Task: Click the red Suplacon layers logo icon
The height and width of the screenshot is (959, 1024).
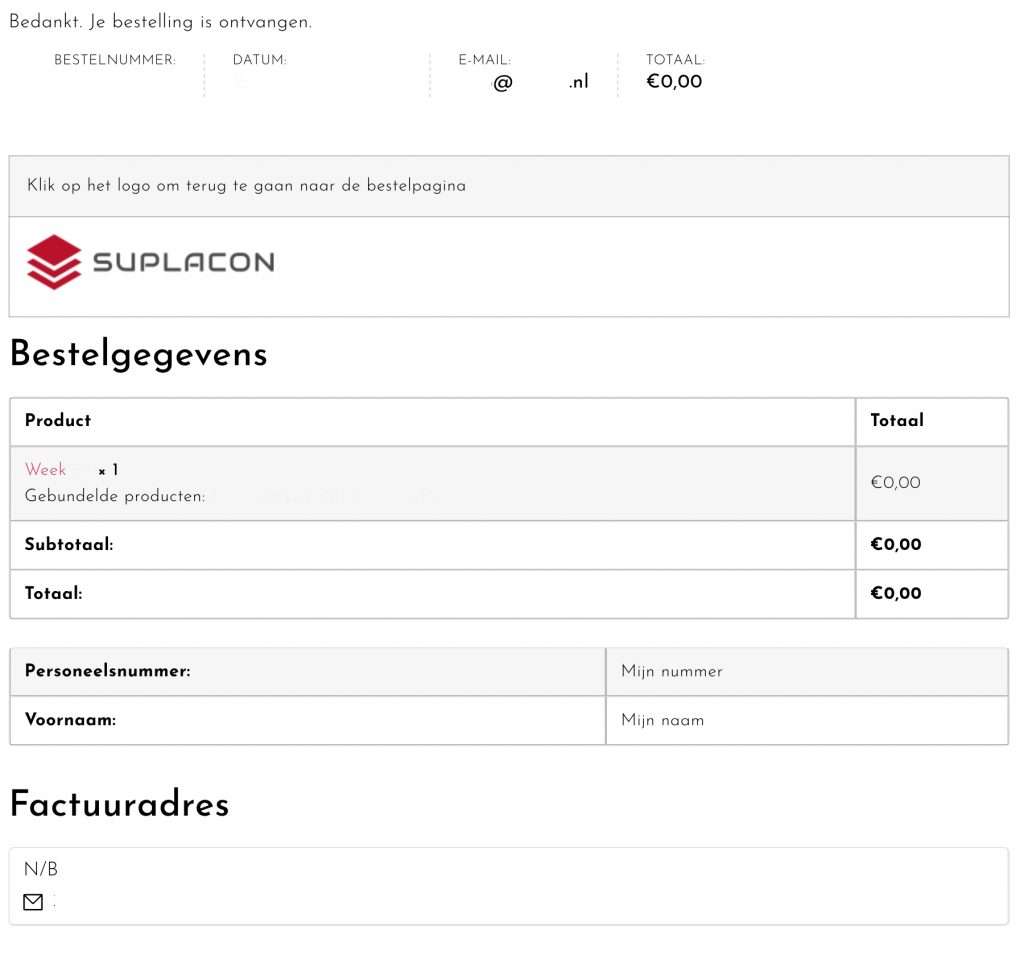Action: [x=54, y=262]
